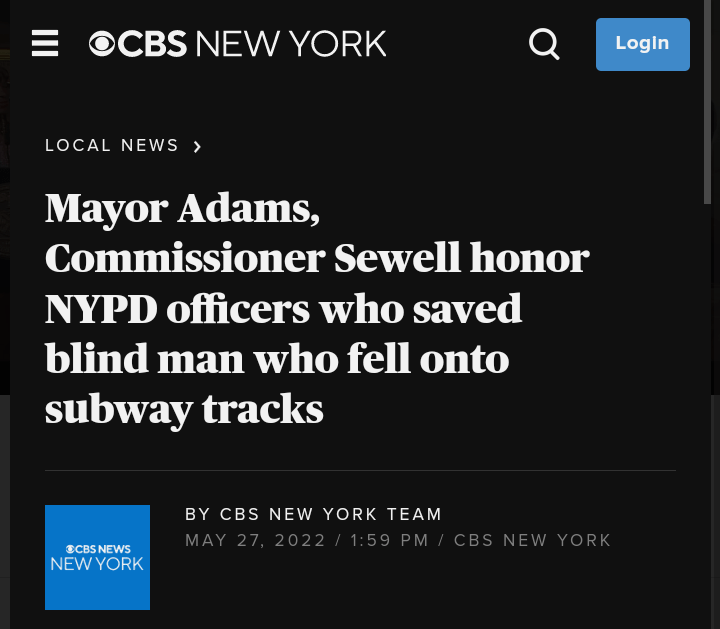
Task: Click the bold CBS letters in header
Action: [x=152, y=44]
